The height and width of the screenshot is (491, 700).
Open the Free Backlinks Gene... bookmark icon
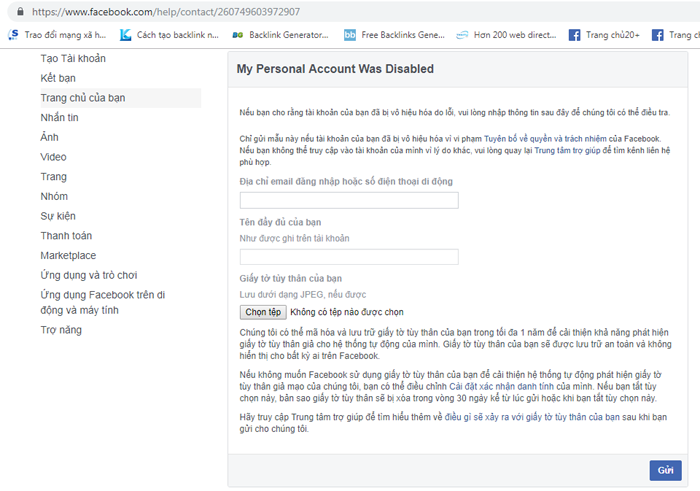click(350, 35)
